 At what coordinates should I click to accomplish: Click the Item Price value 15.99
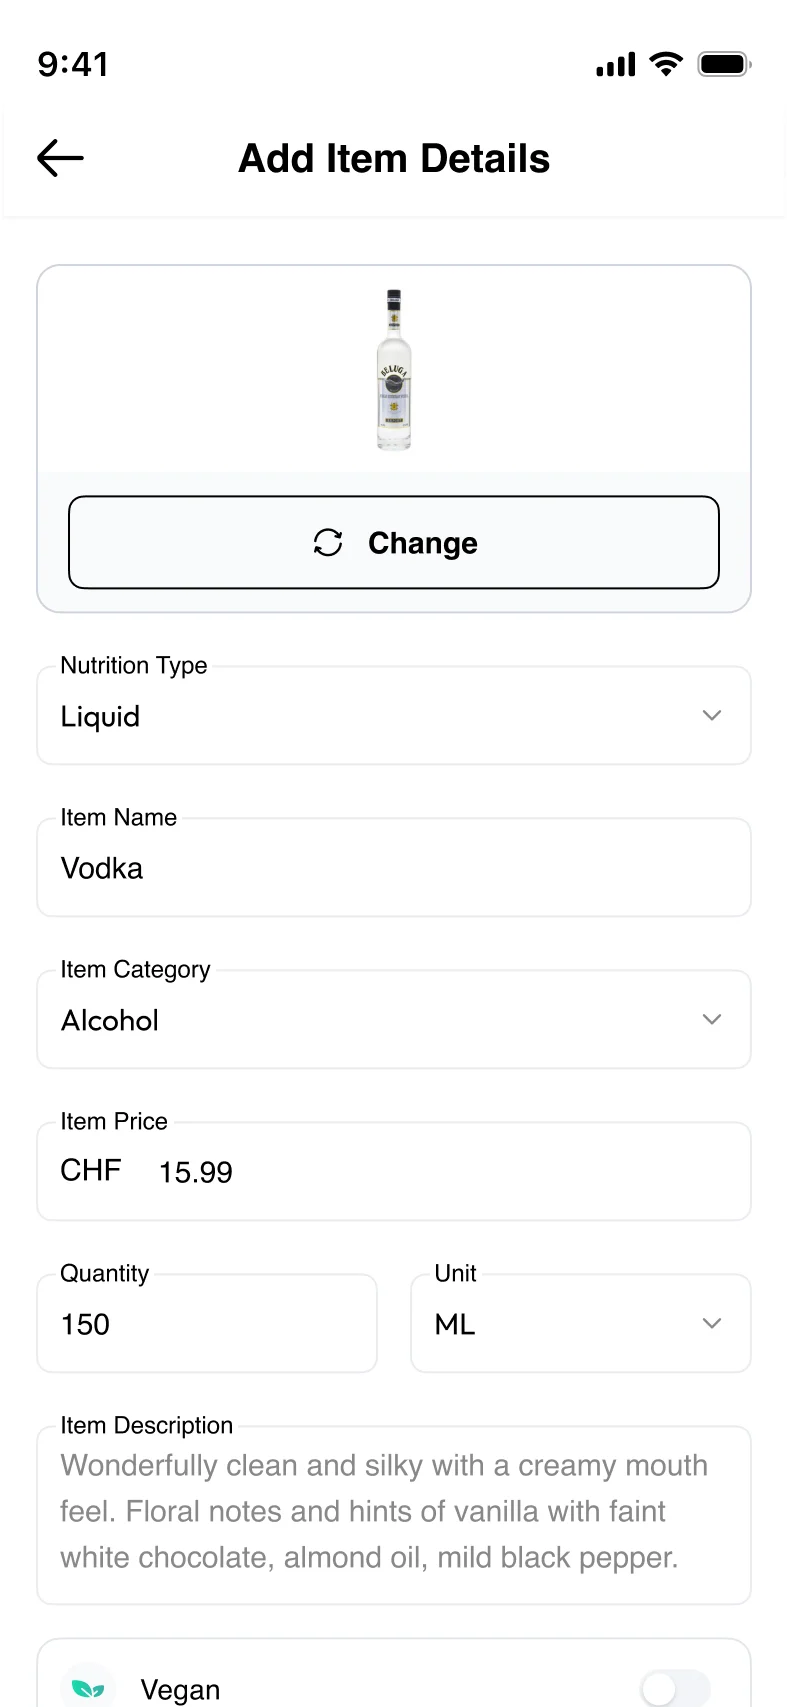196,1172
